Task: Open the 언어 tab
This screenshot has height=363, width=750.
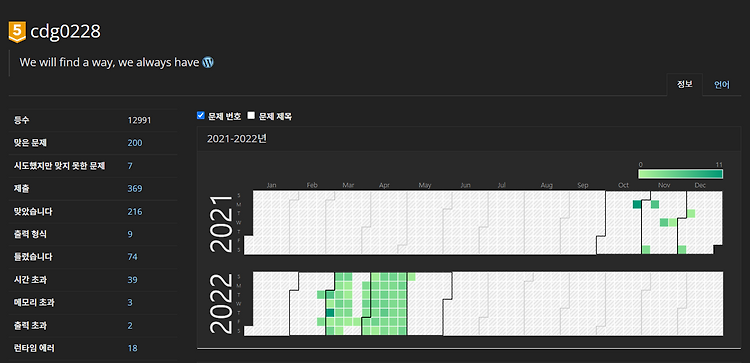Action: (722, 85)
